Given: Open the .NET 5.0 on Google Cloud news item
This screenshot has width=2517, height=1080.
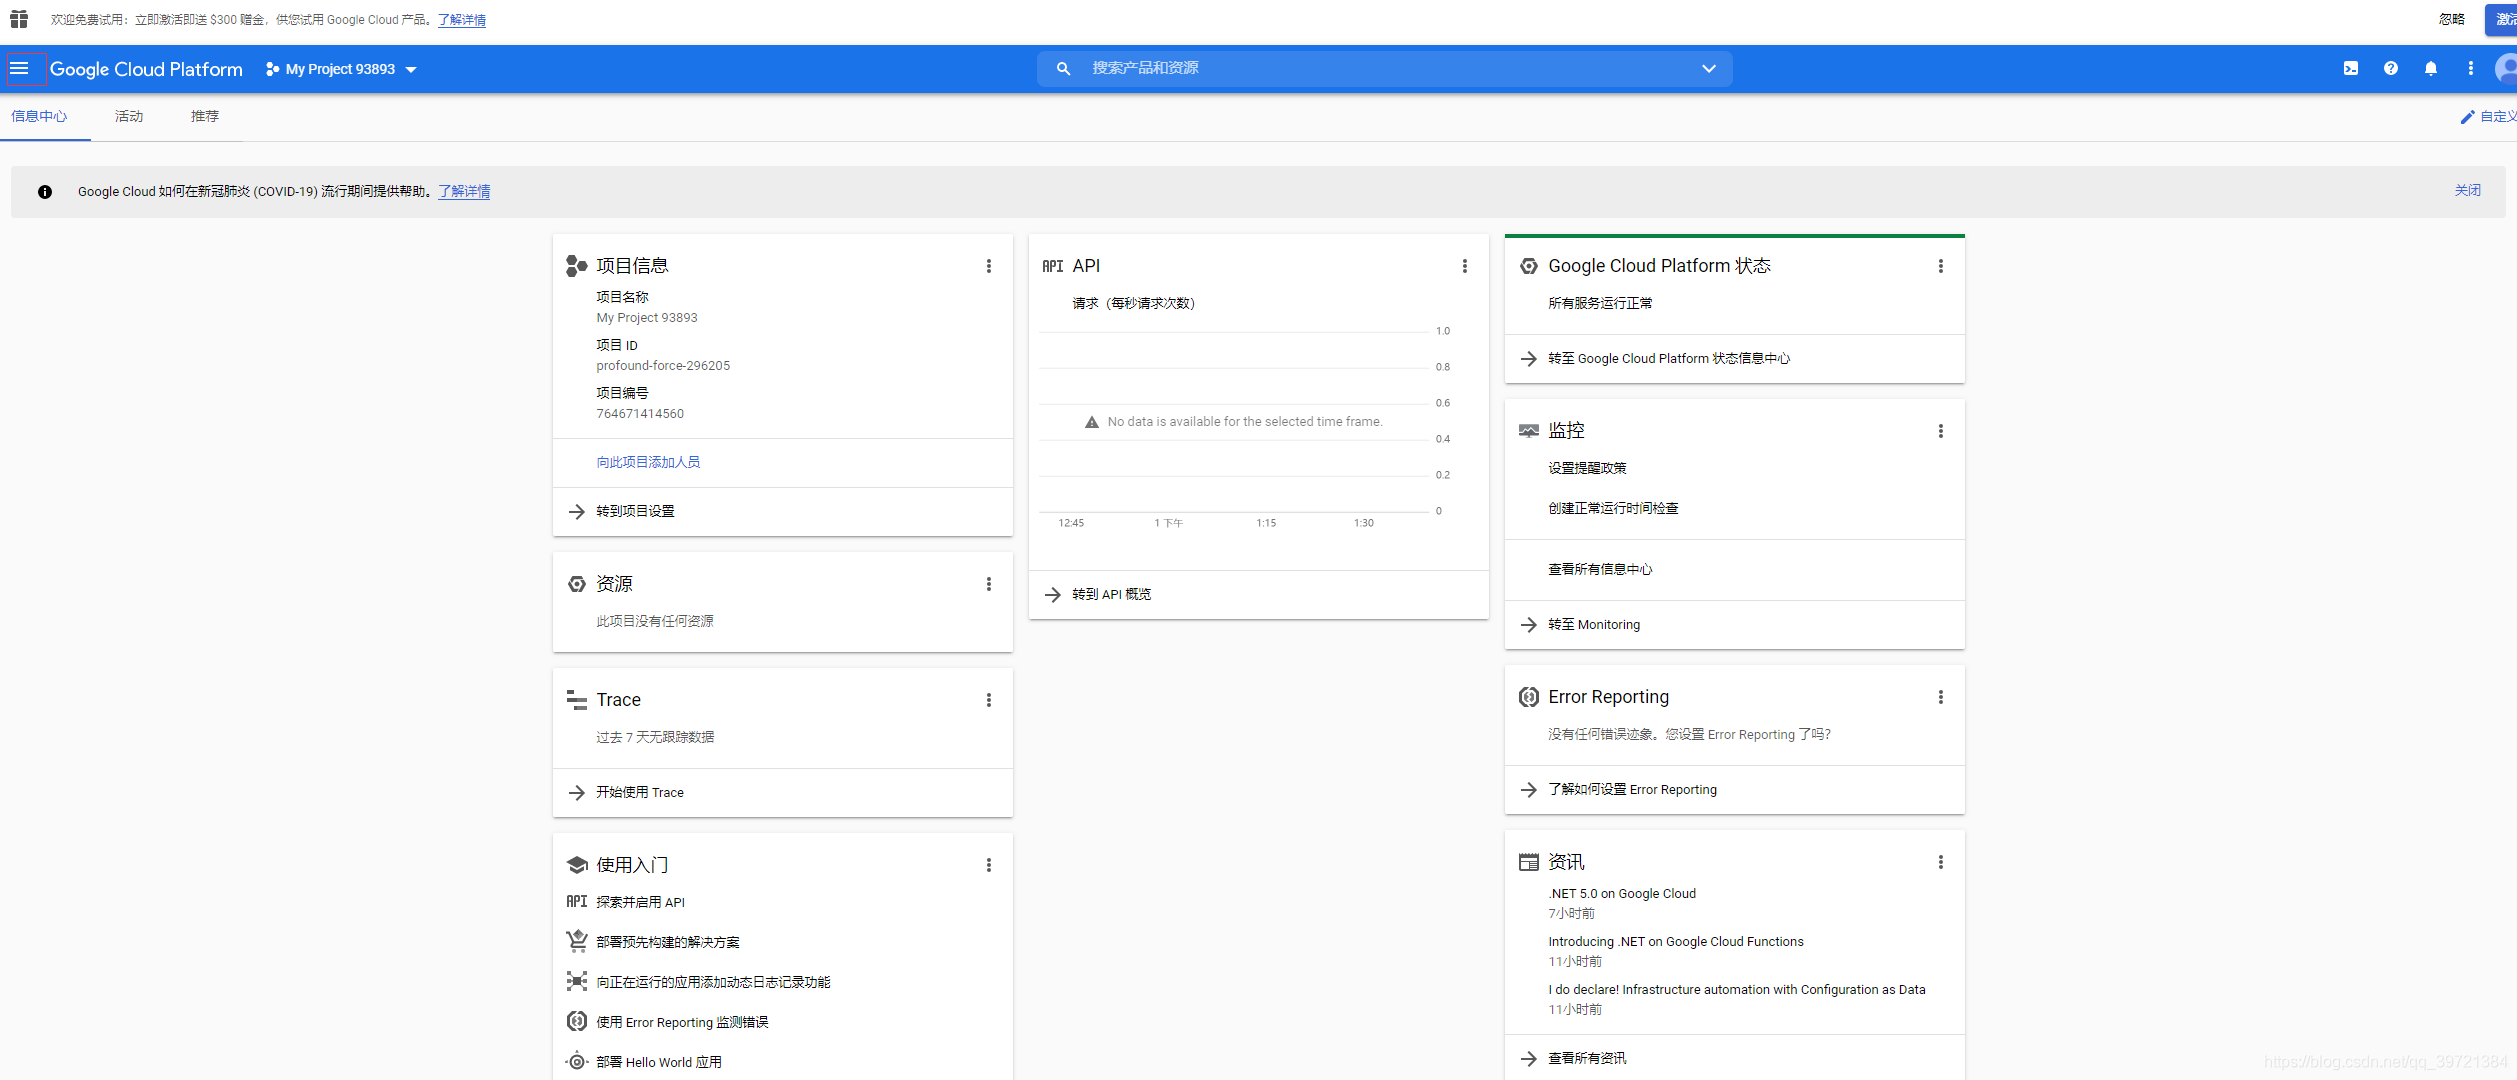Looking at the screenshot, I should click(x=1621, y=893).
